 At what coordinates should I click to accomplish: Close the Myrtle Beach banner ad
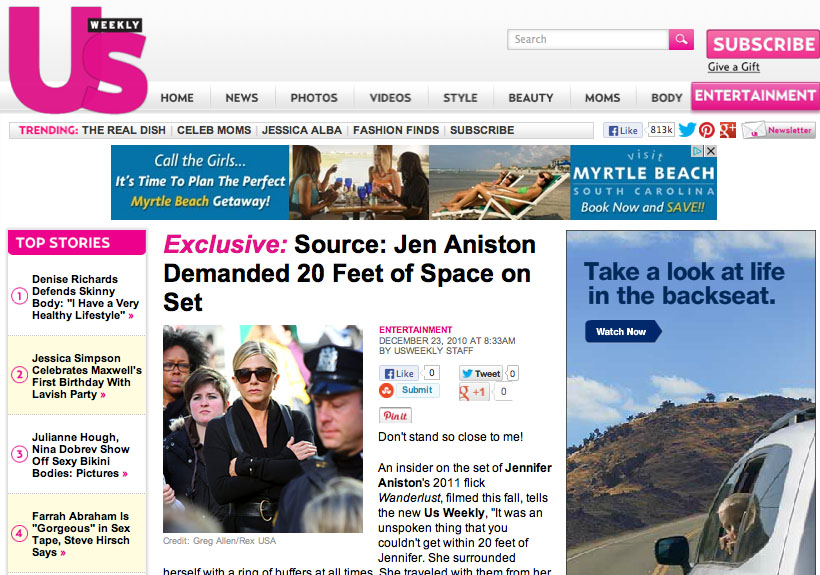pyautogui.click(x=710, y=151)
